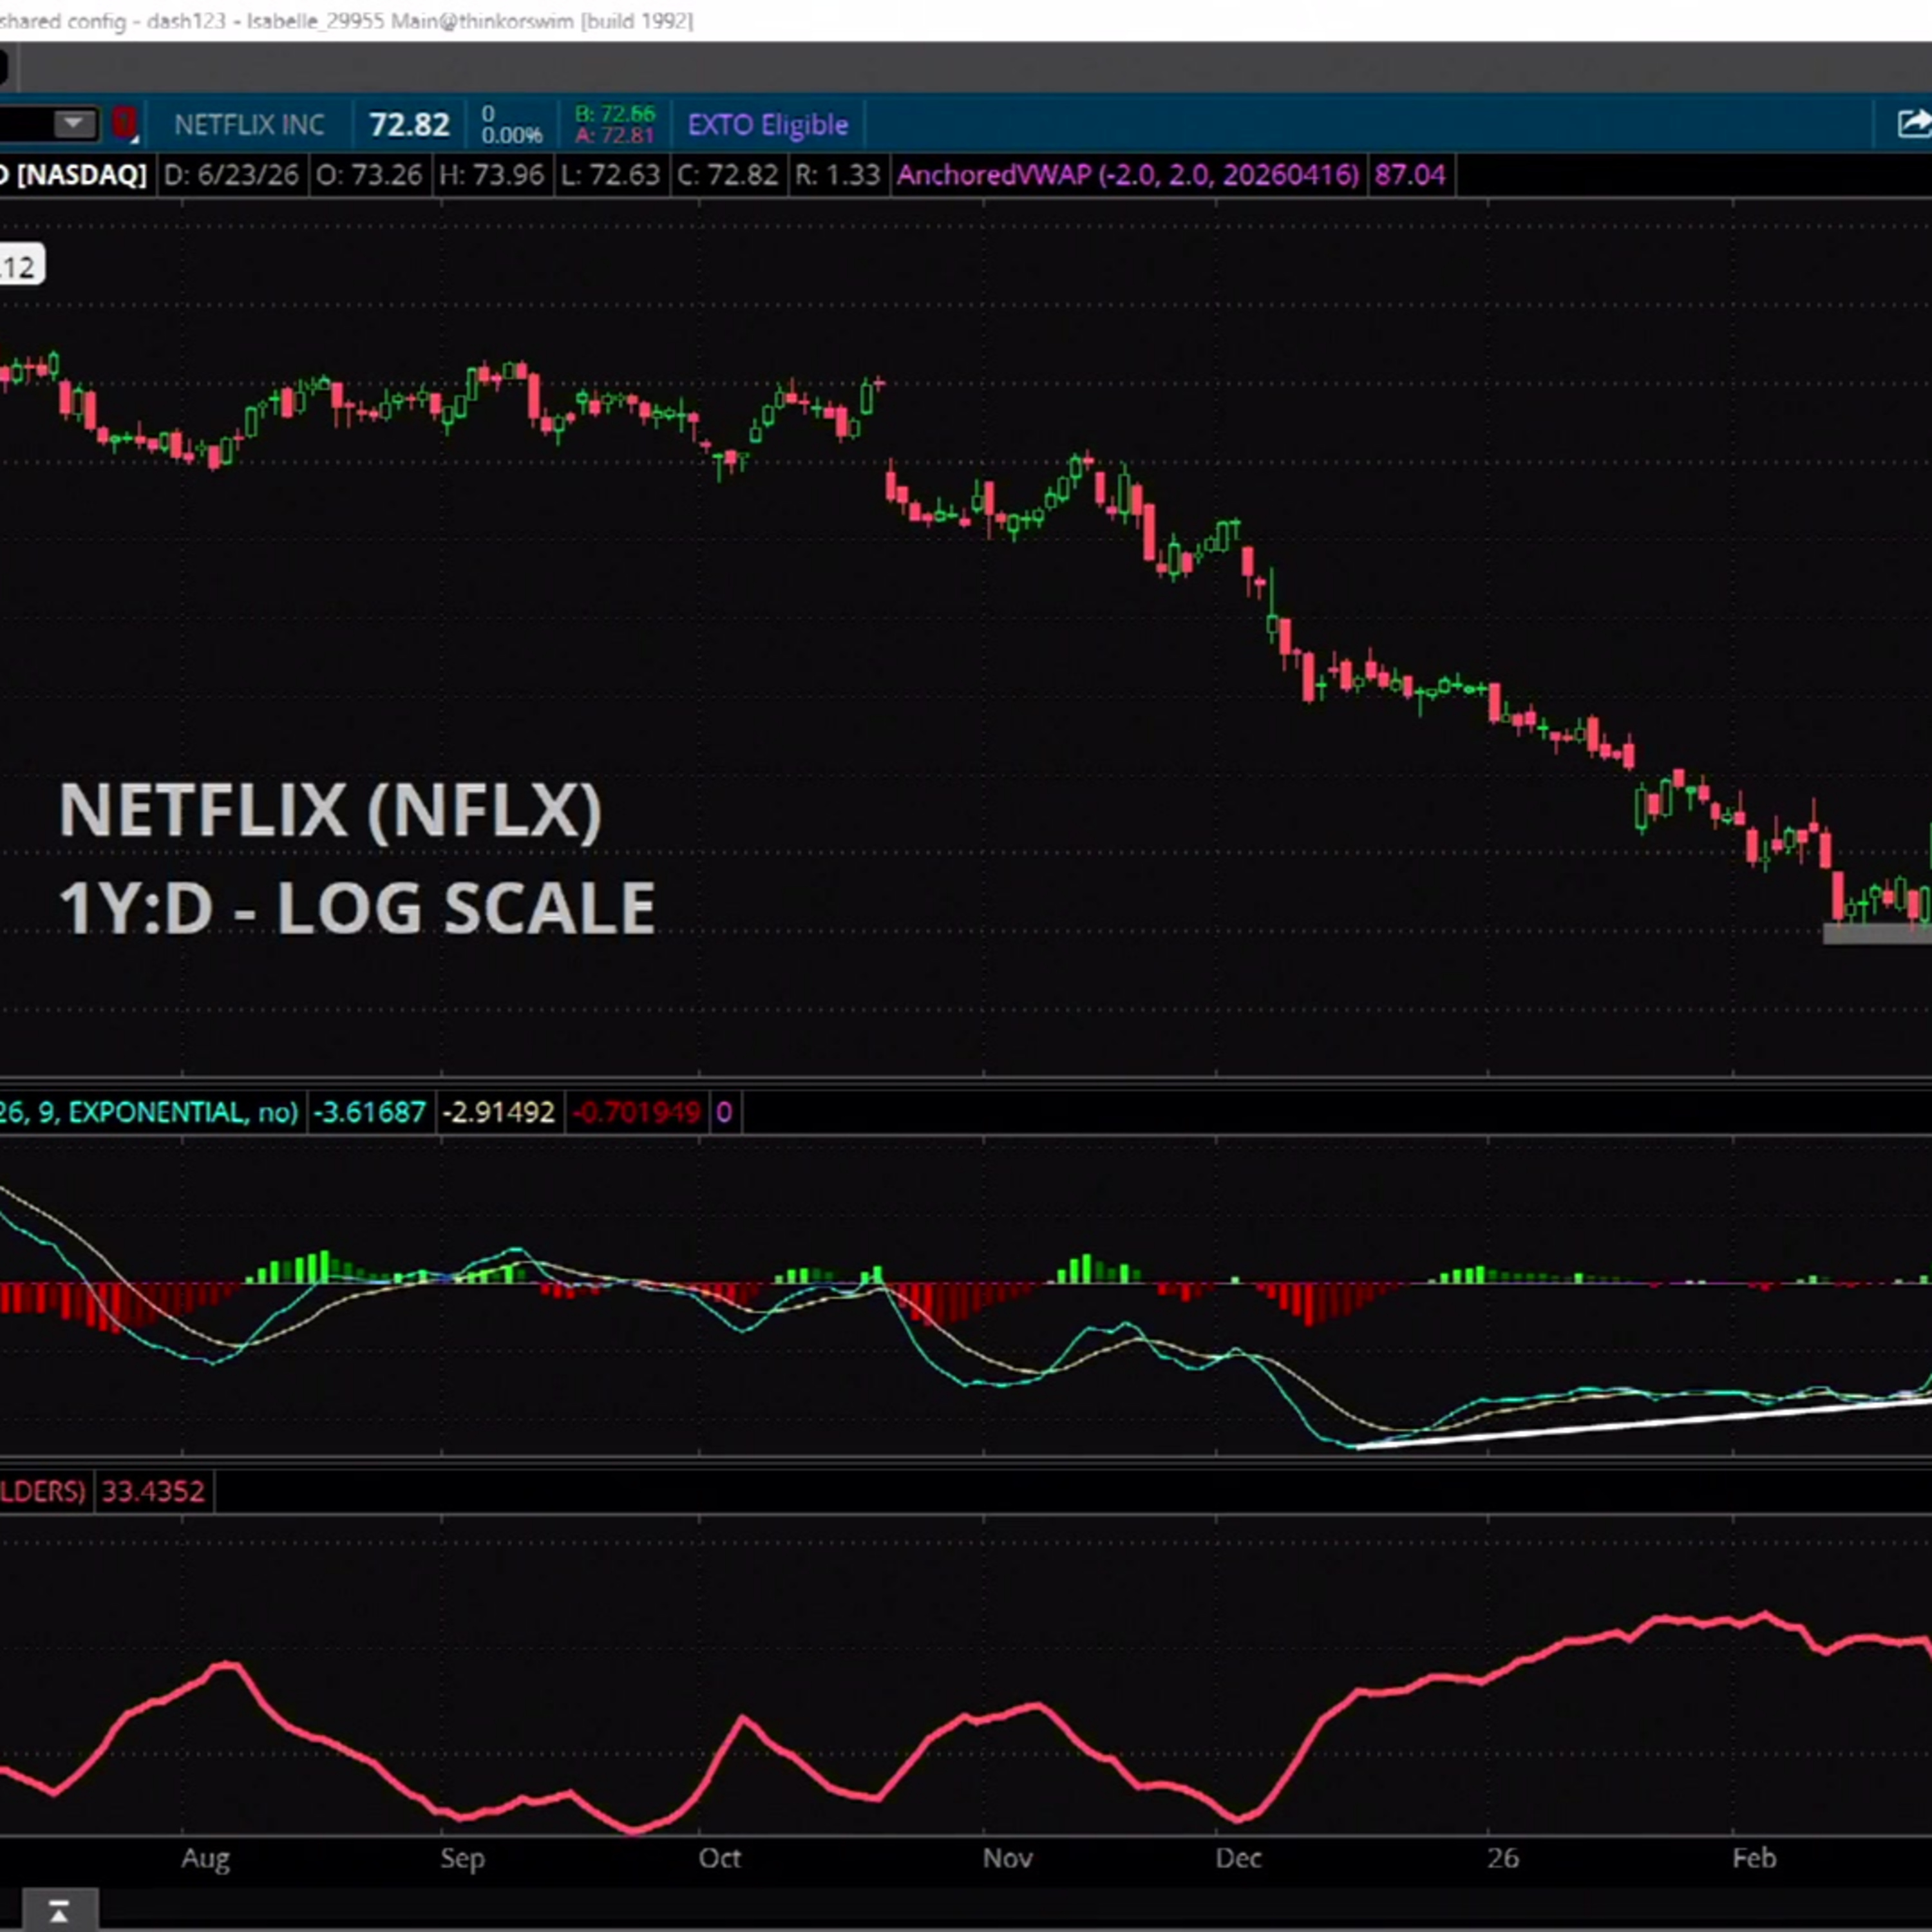Click the Dec label on time axis
Image resolution: width=1932 pixels, height=1932 pixels.
(1238, 1858)
